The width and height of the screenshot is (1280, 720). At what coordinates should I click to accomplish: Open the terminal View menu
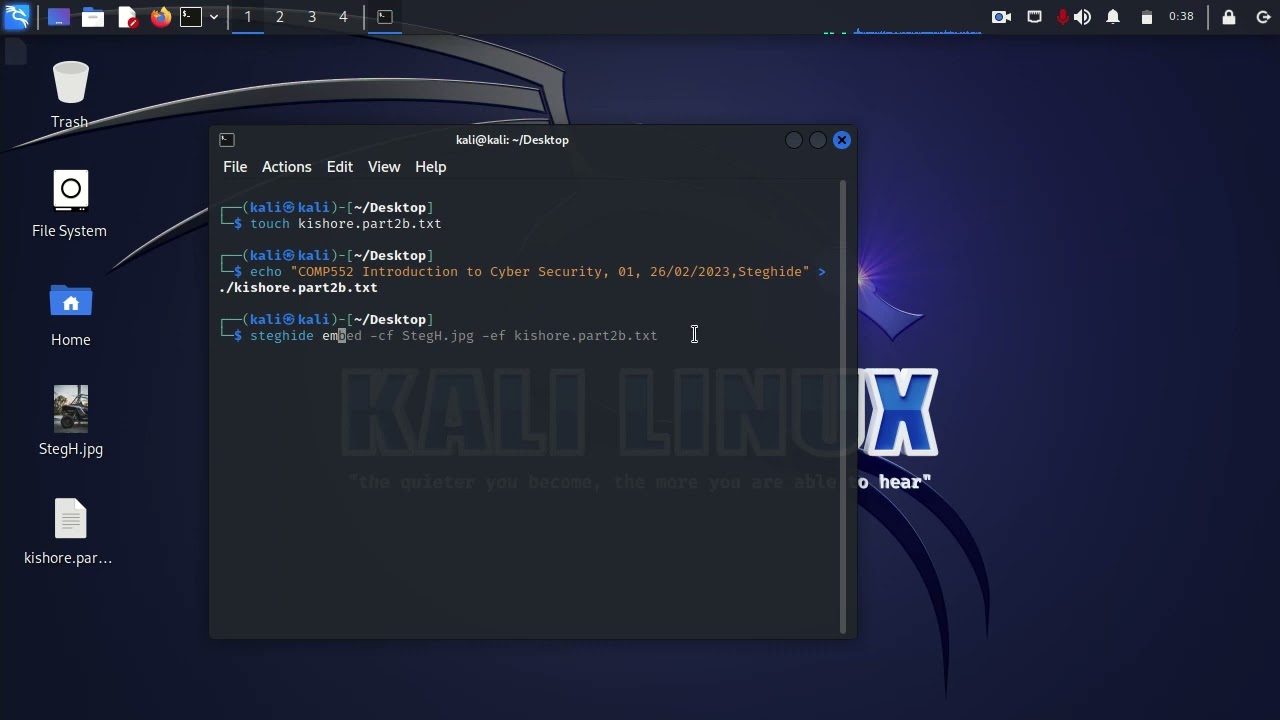point(384,167)
